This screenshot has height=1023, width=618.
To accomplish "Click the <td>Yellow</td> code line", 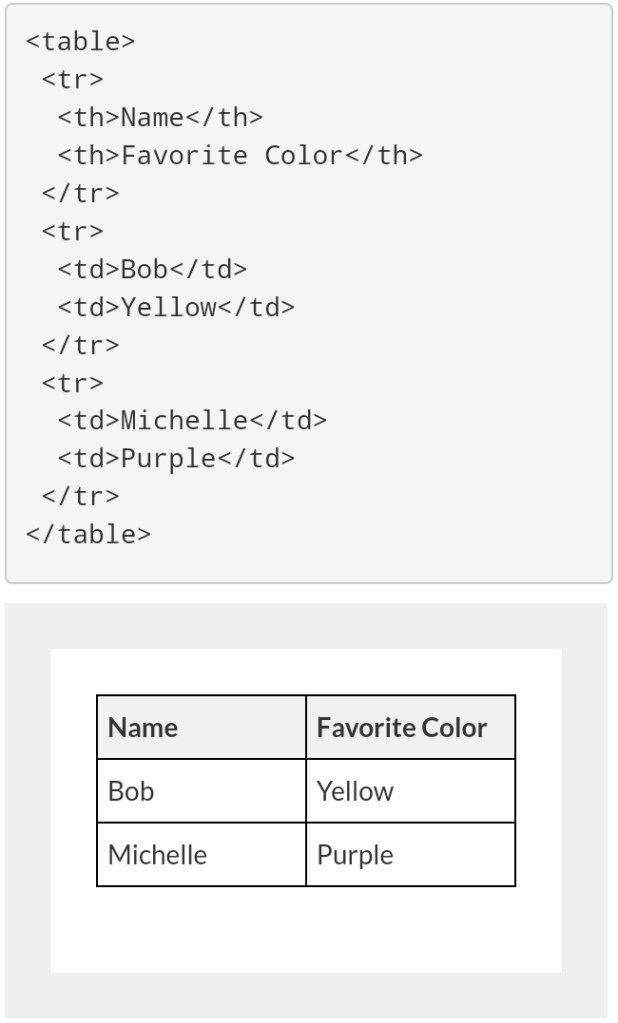I will 176,307.
